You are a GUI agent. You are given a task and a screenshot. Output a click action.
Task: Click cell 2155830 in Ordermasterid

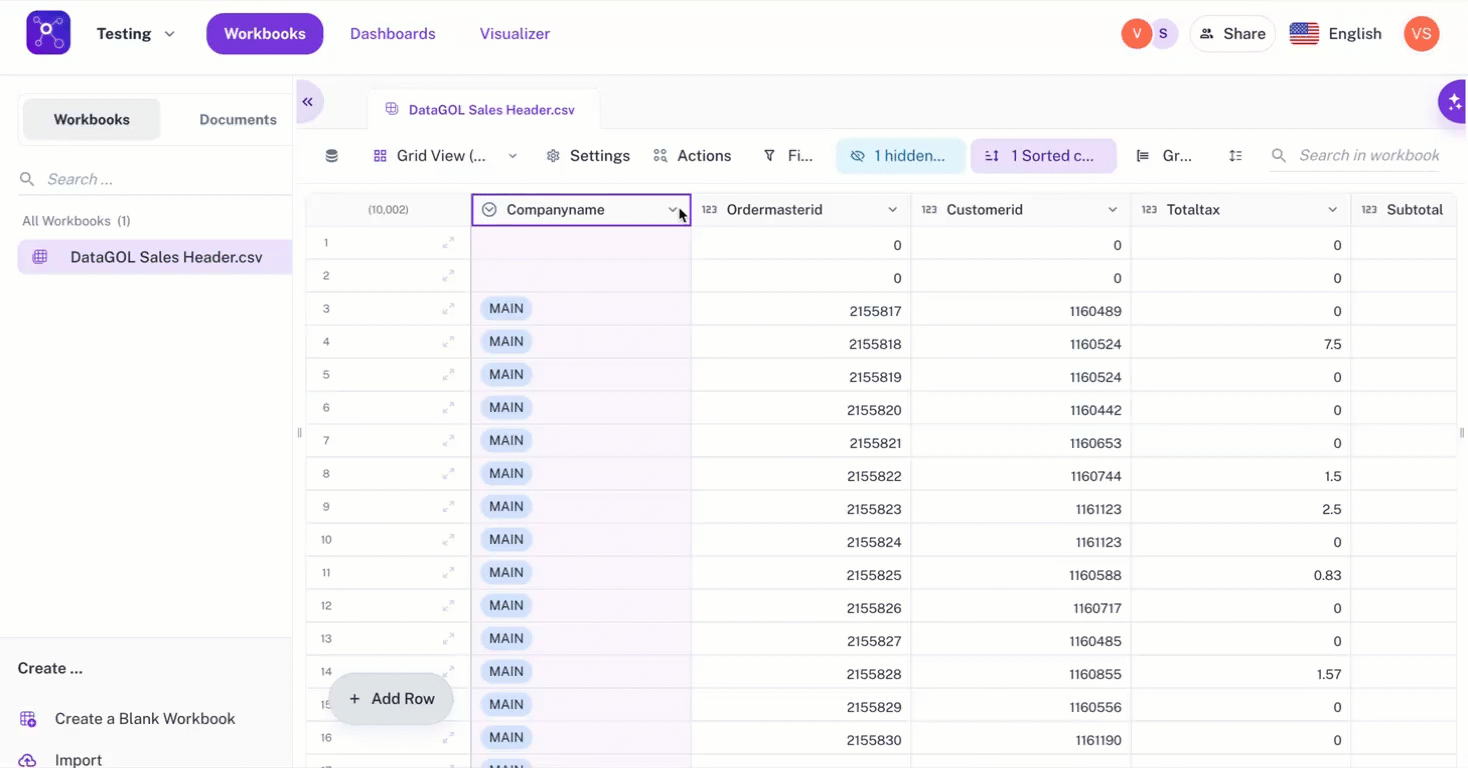[801, 740]
